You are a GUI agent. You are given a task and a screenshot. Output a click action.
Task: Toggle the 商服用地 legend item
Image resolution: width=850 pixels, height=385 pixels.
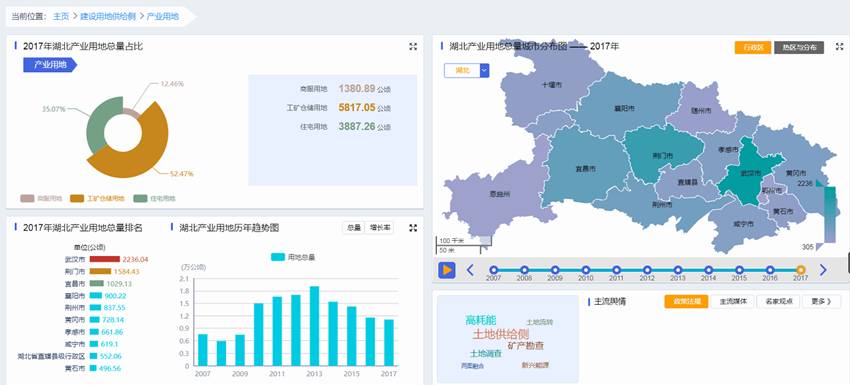click(x=41, y=198)
